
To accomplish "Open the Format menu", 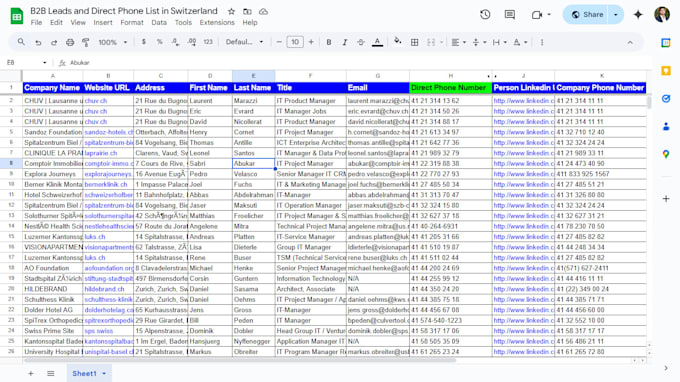I will click(132, 23).
